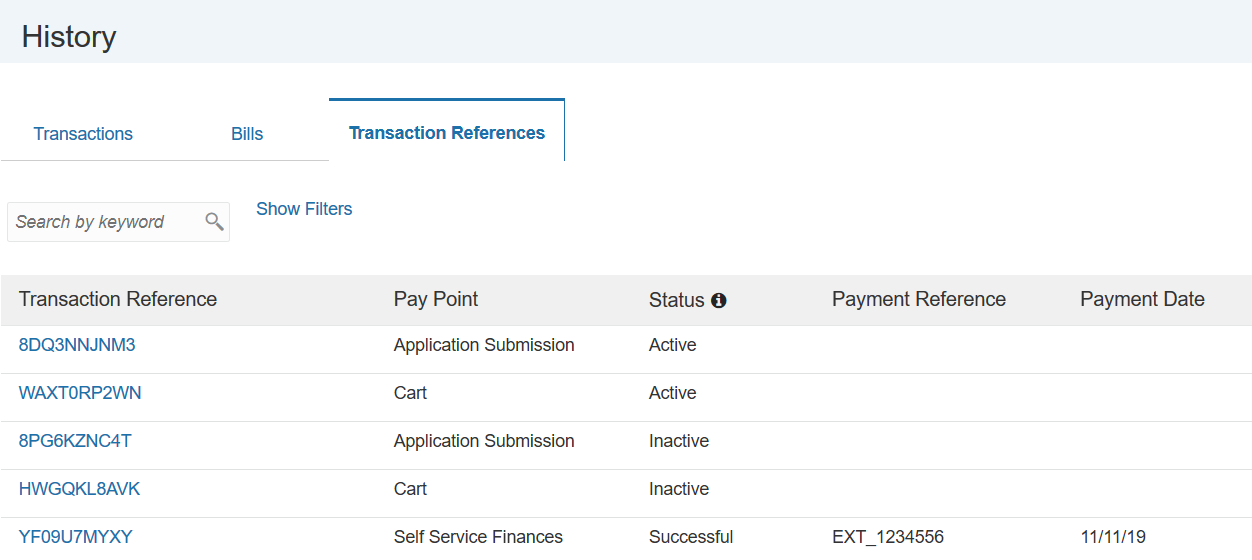Click the 11/11/19 payment date cell
Image resolution: width=1252 pixels, height=560 pixels.
pyautogui.click(x=1113, y=537)
